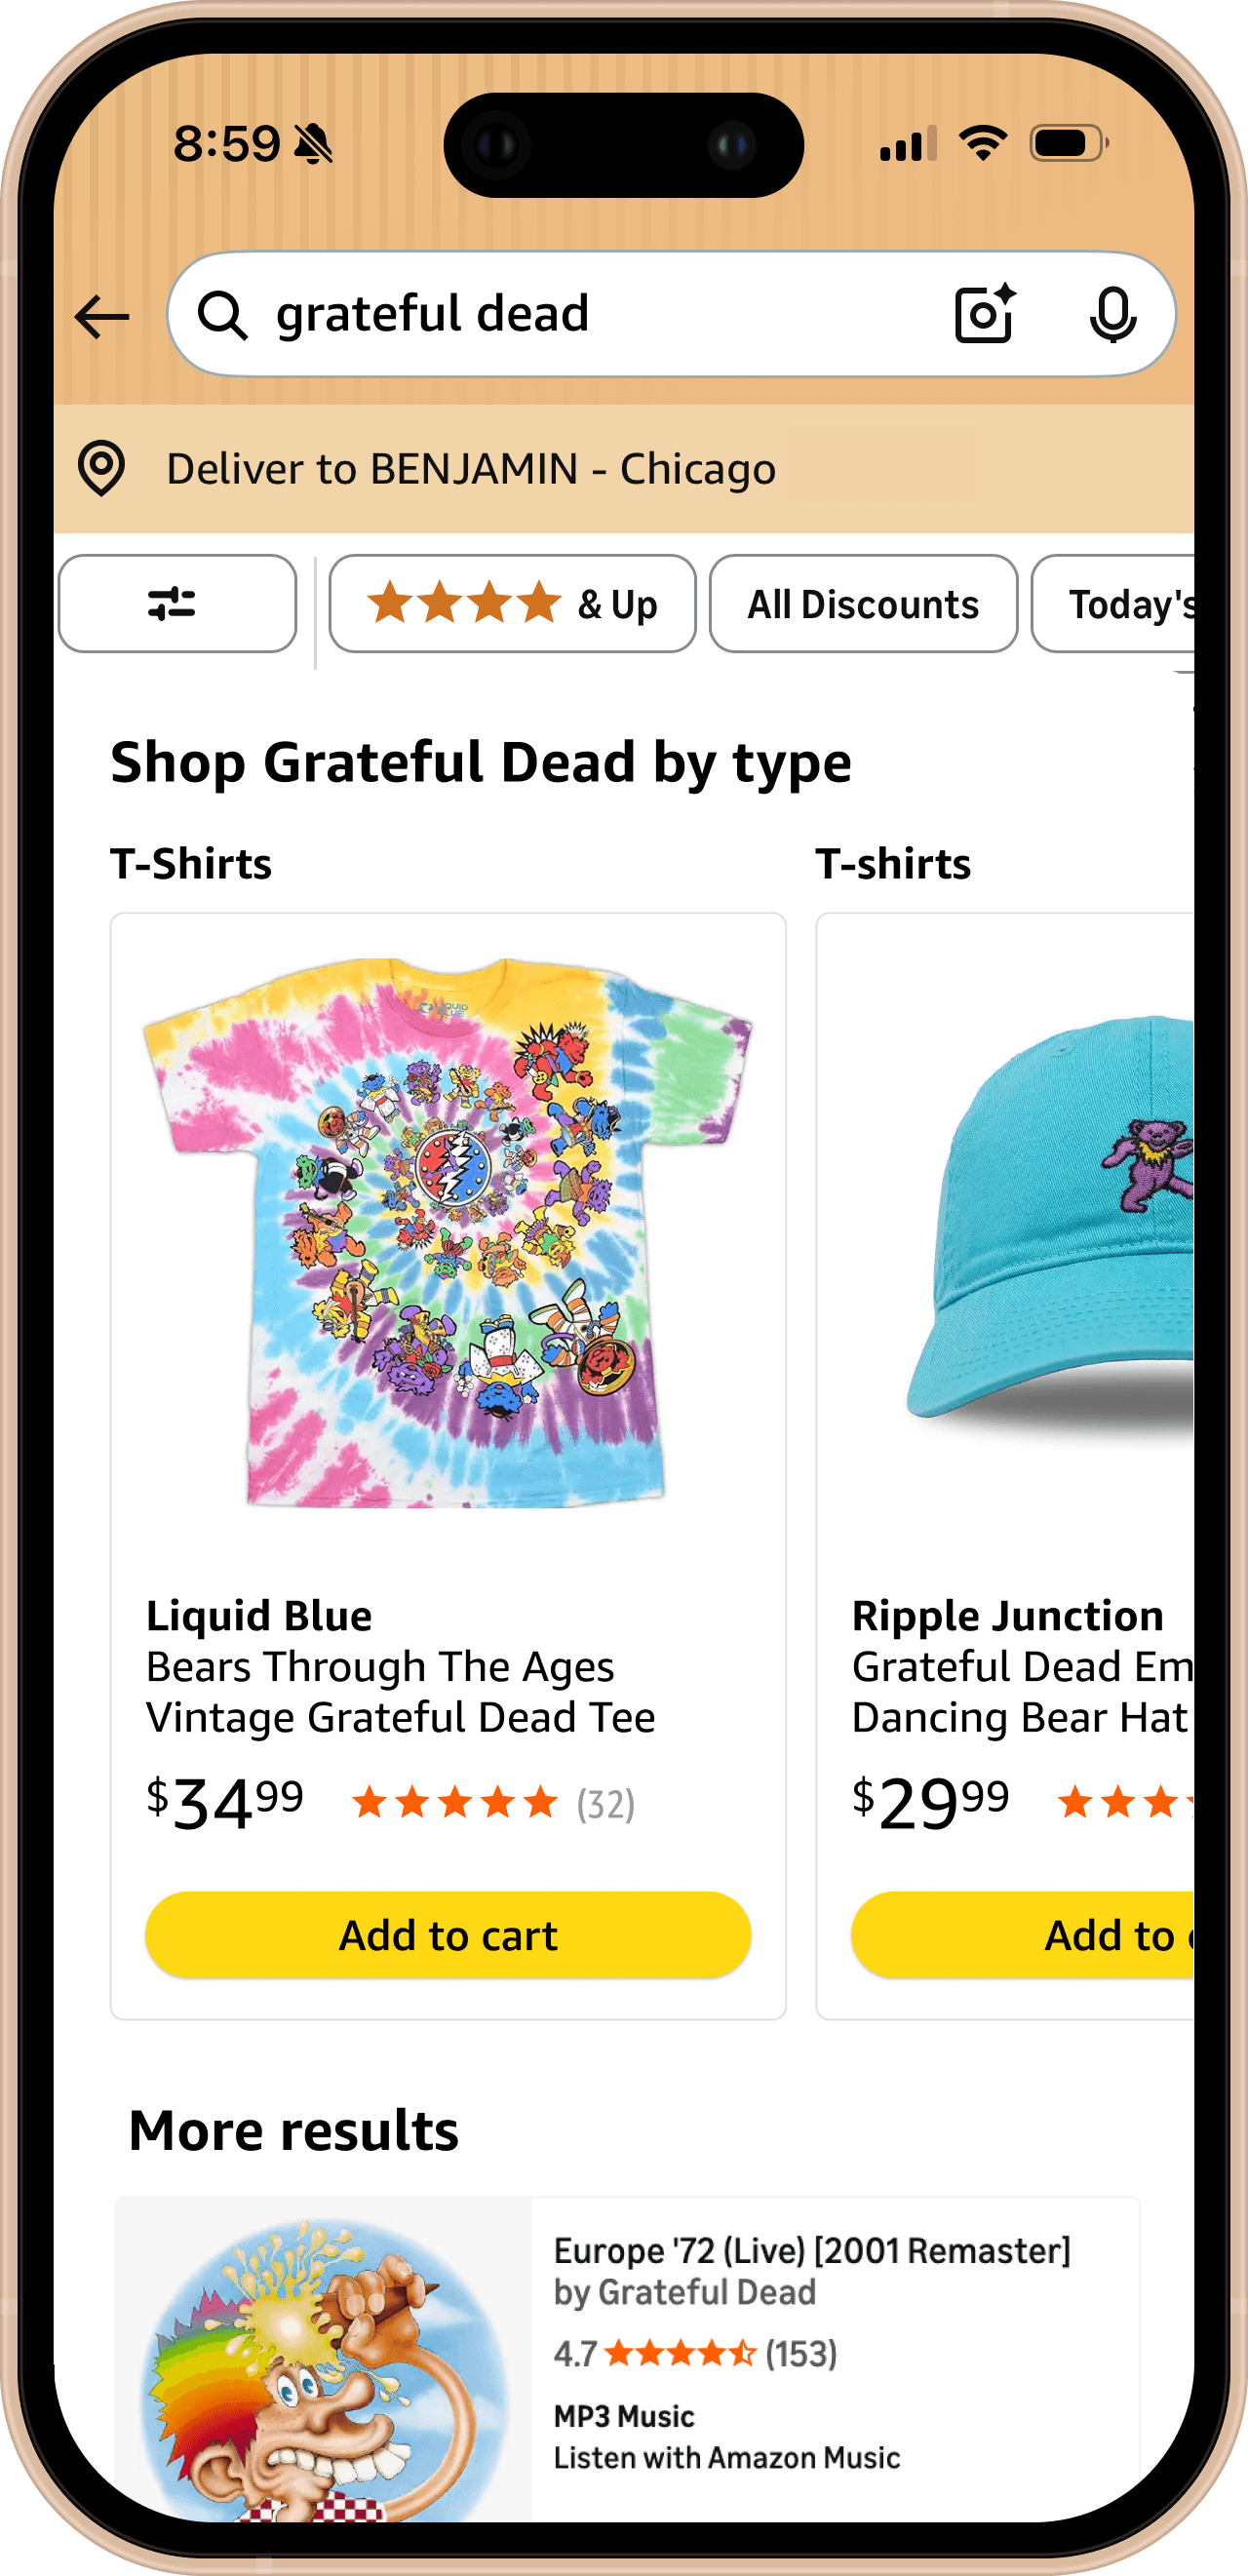Toggle the 4 stars & Up filter

point(512,604)
